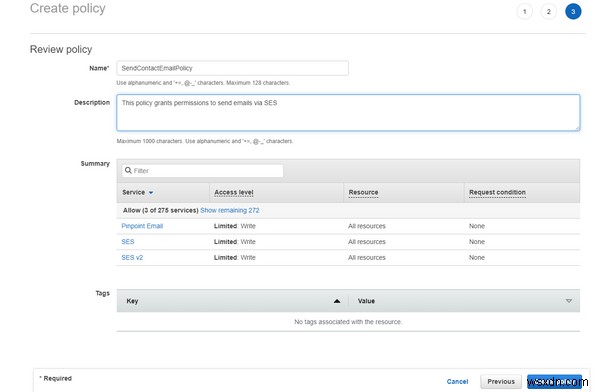Click the Resource column header
The width and height of the screenshot is (600, 392).
363,192
